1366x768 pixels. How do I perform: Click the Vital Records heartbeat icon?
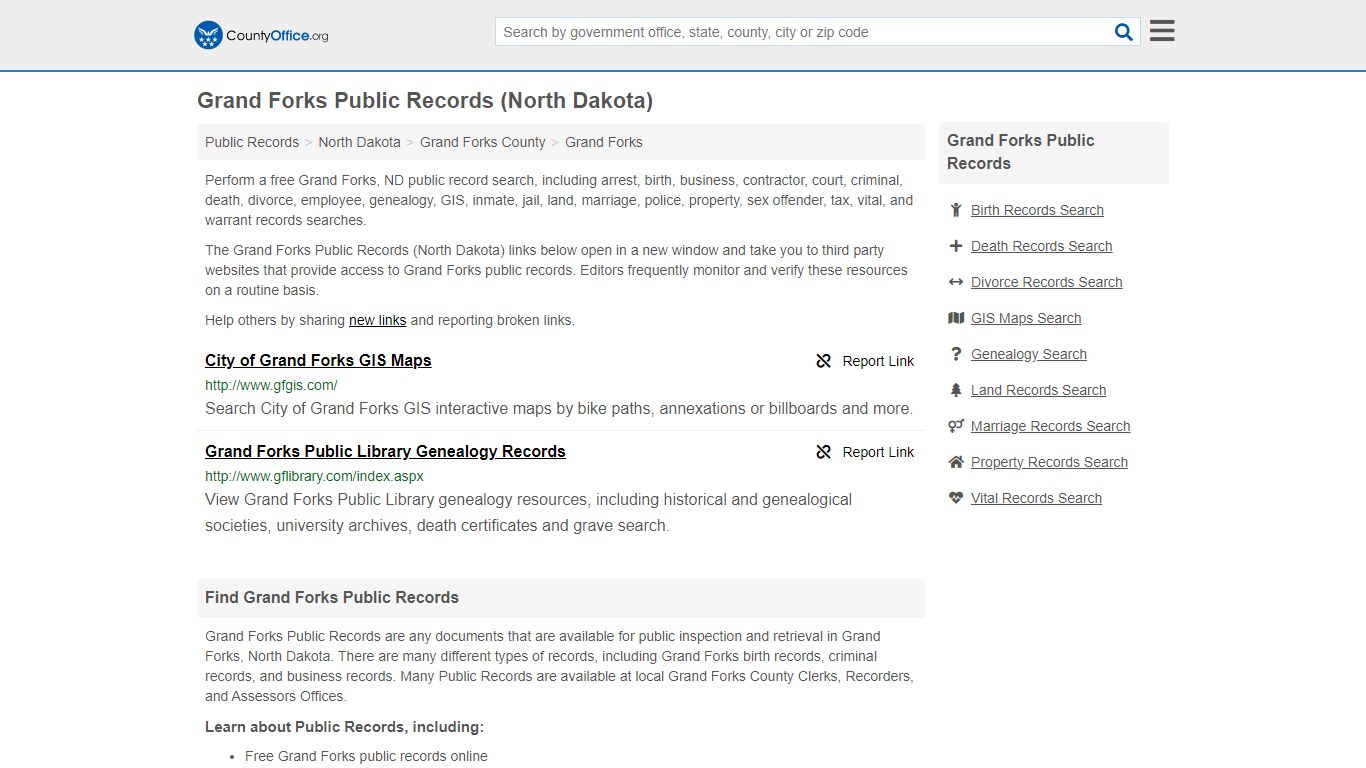coord(956,498)
